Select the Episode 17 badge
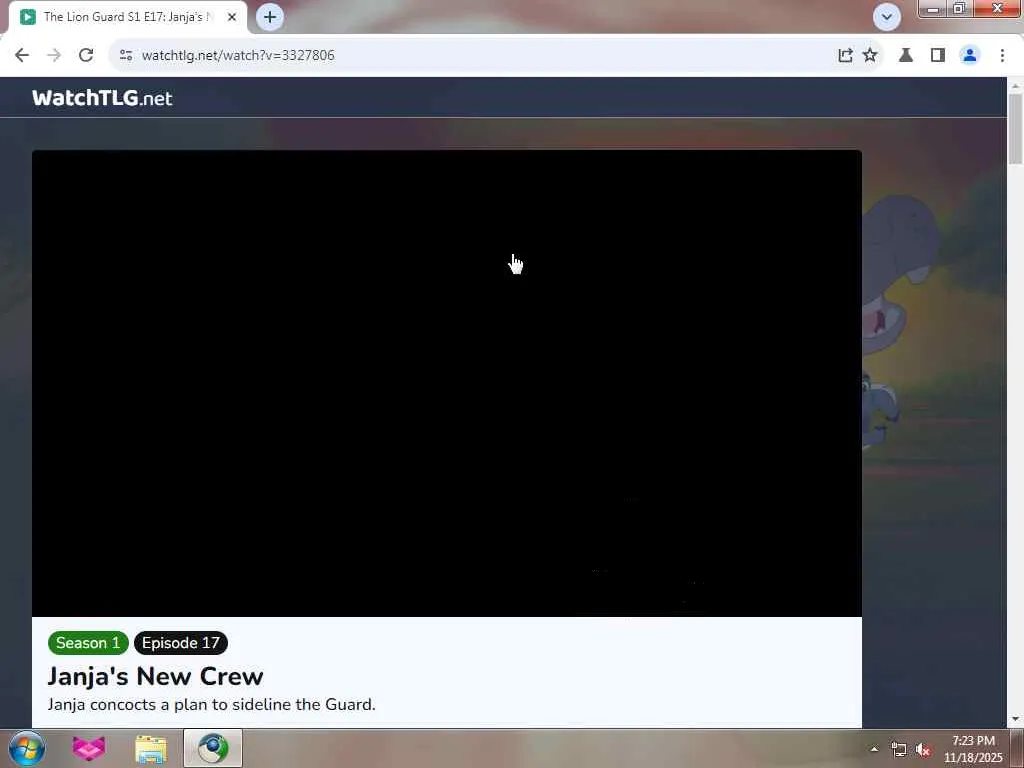Screen dimensions: 1024x768 point(181,643)
